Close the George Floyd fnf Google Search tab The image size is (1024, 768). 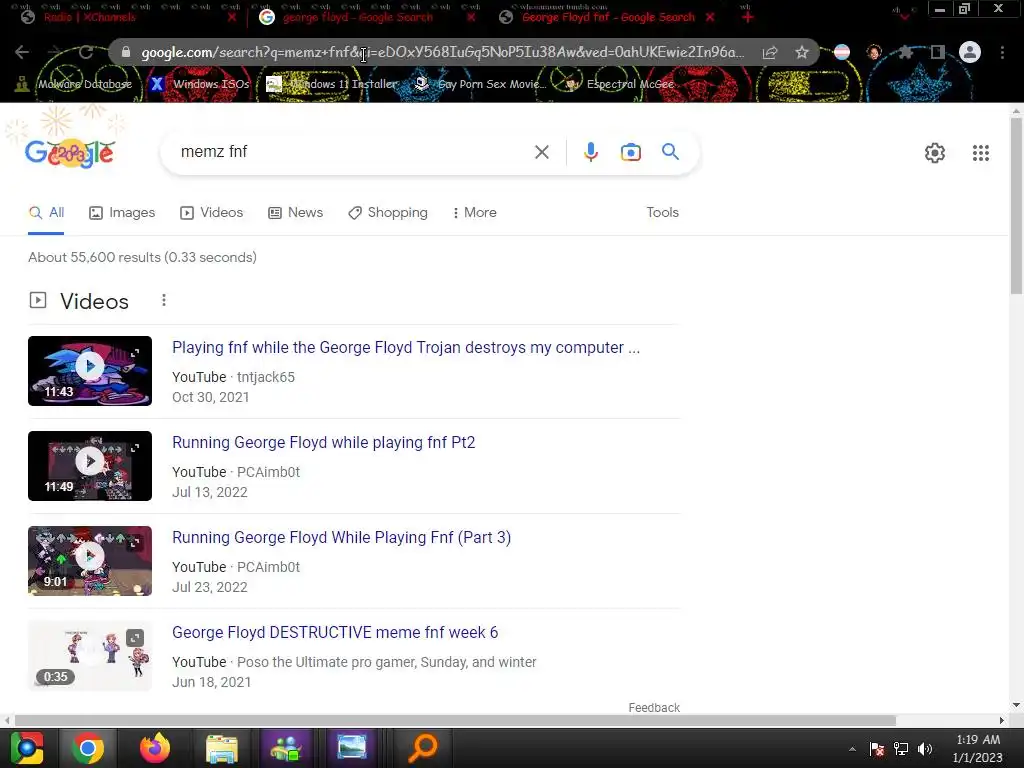coord(710,17)
